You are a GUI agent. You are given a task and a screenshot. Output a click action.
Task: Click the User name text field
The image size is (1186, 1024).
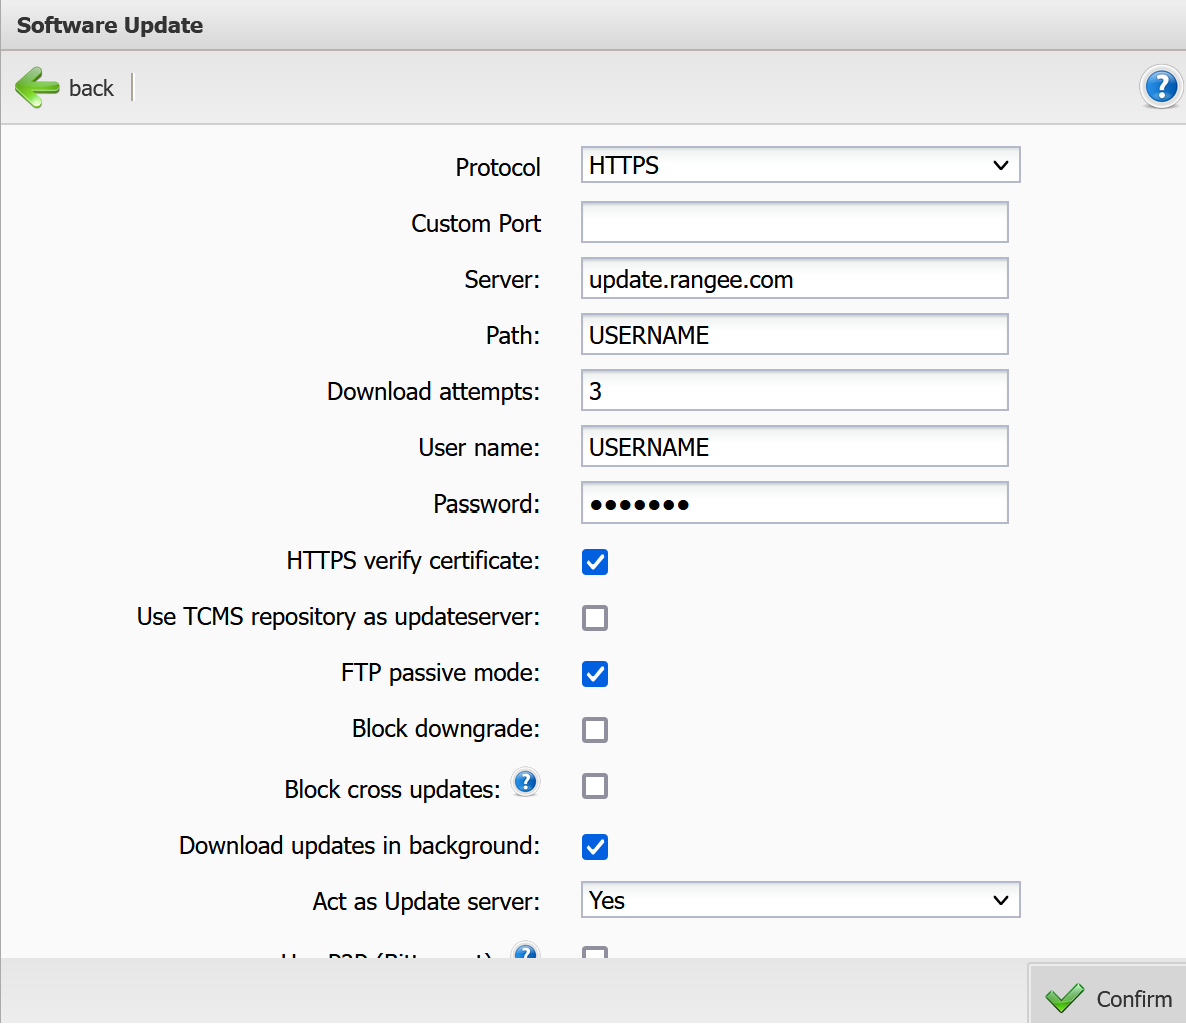pyautogui.click(x=794, y=447)
